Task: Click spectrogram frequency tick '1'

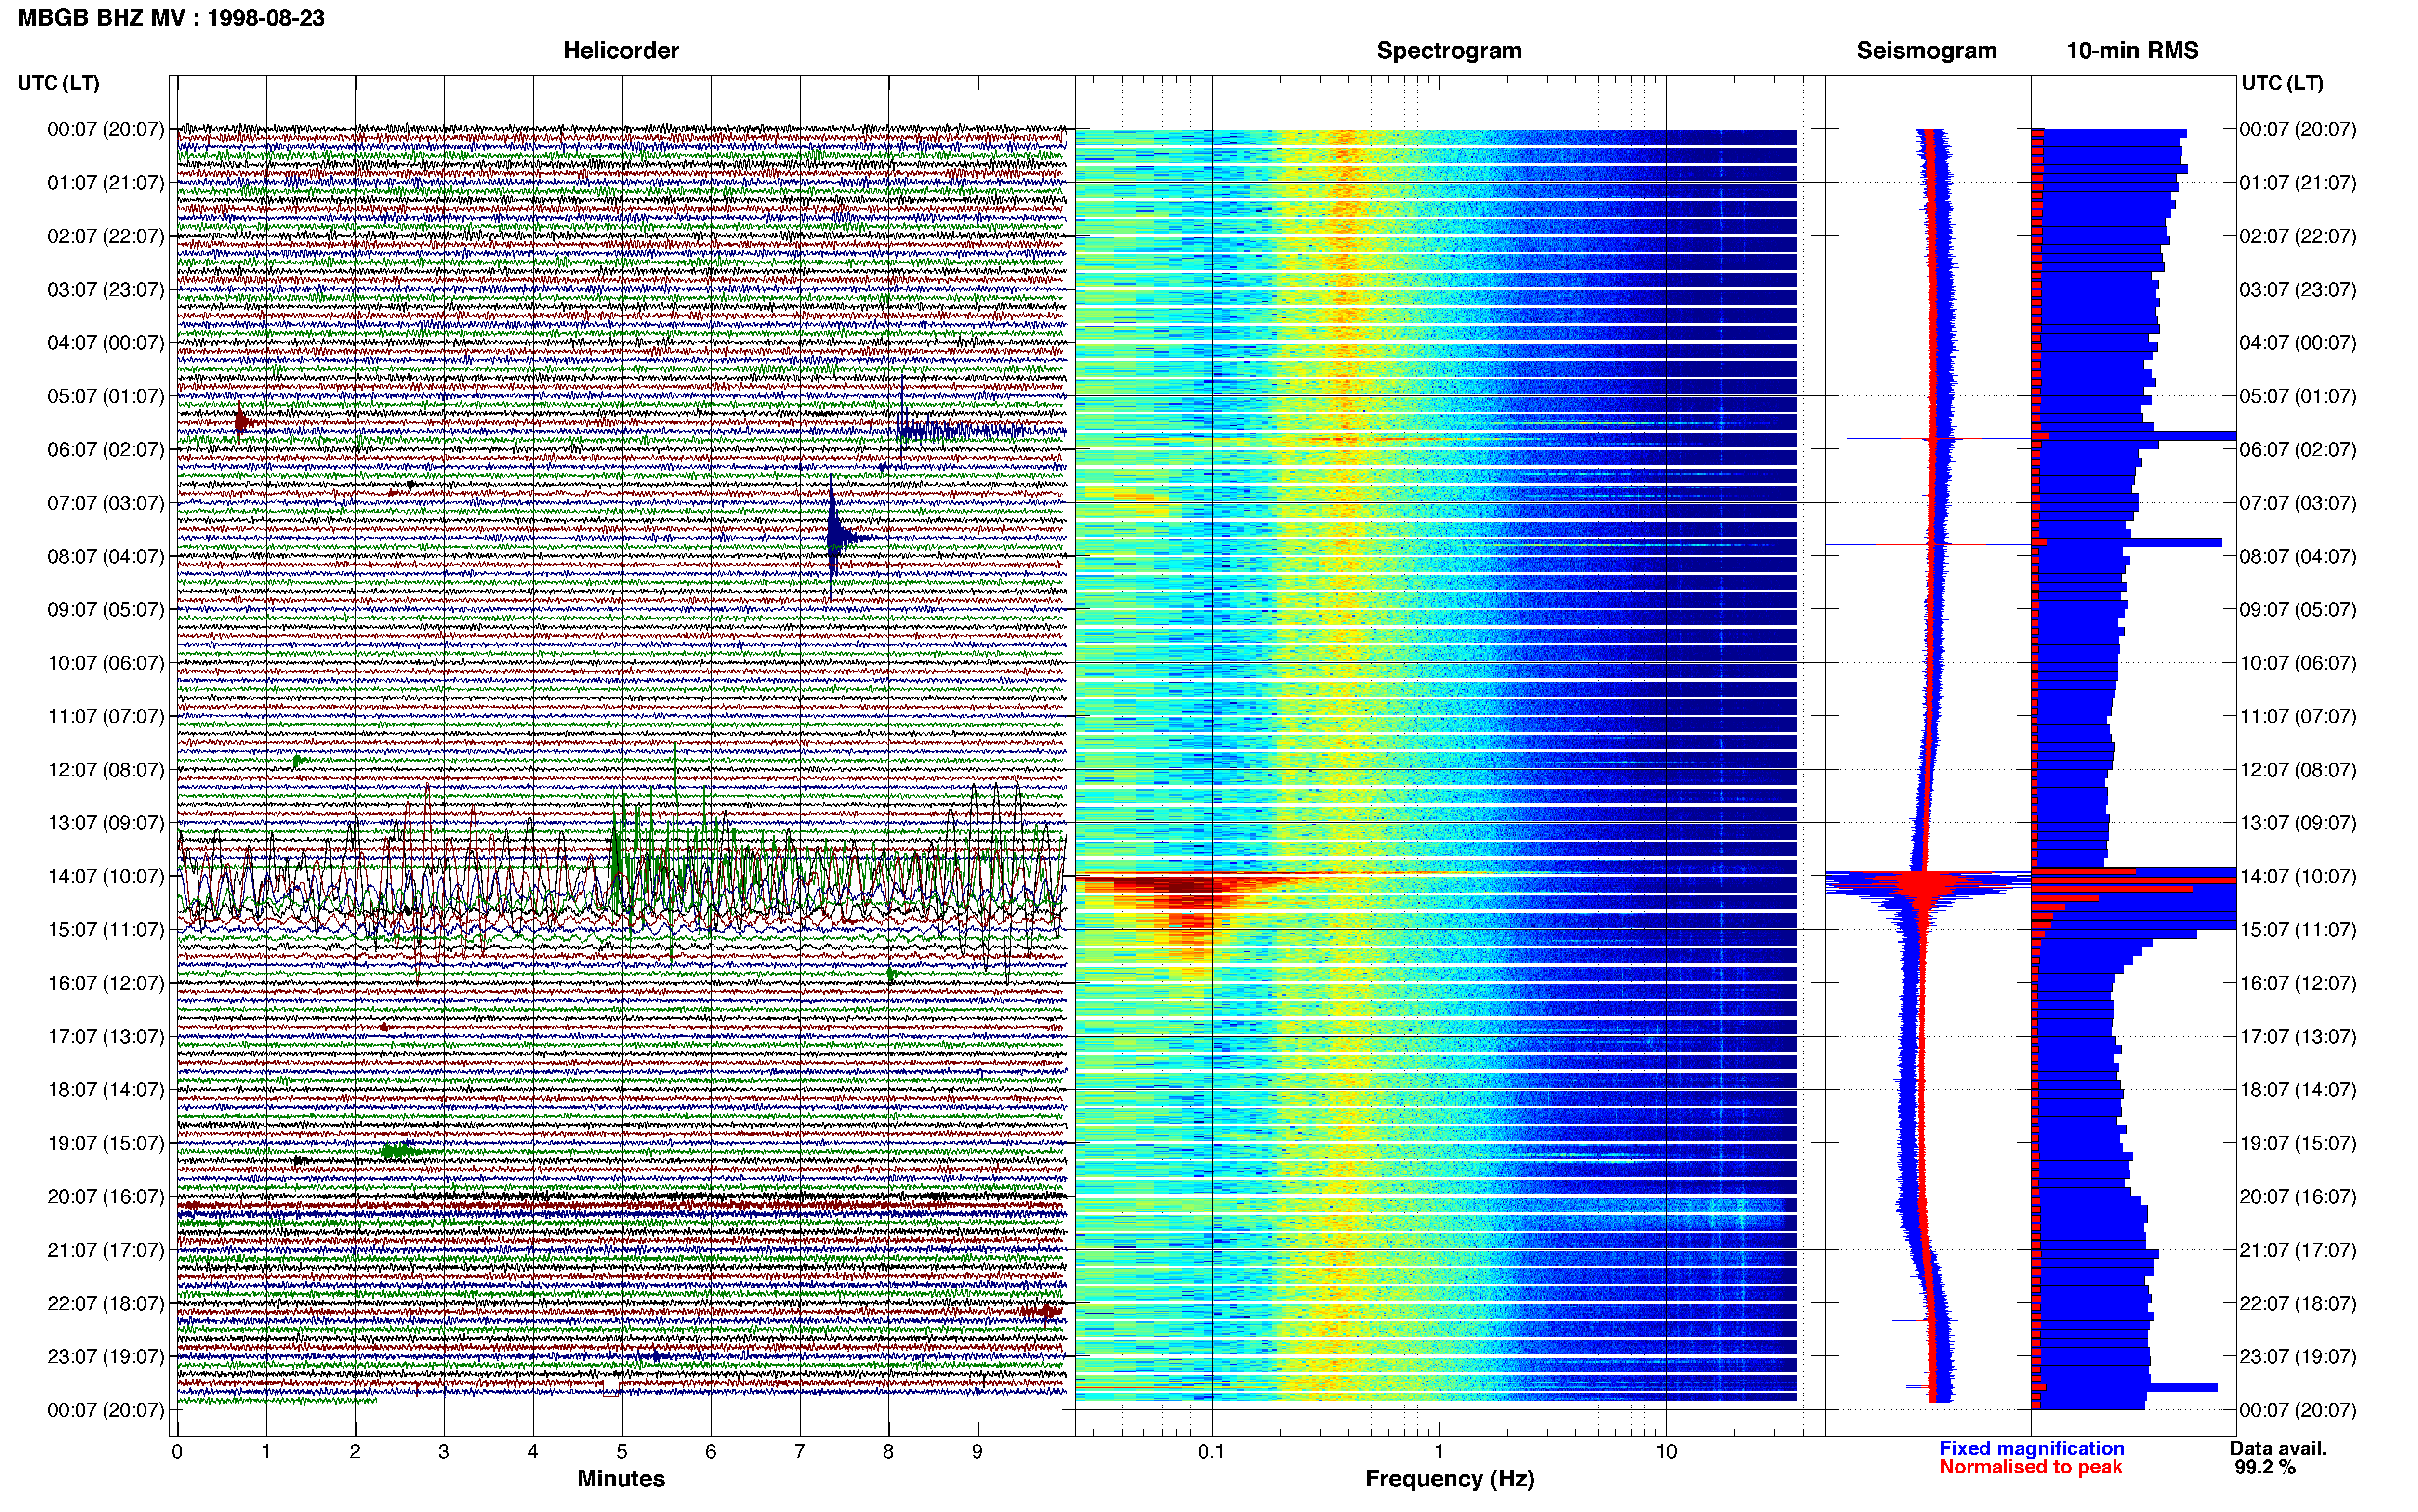Action: click(1439, 1452)
